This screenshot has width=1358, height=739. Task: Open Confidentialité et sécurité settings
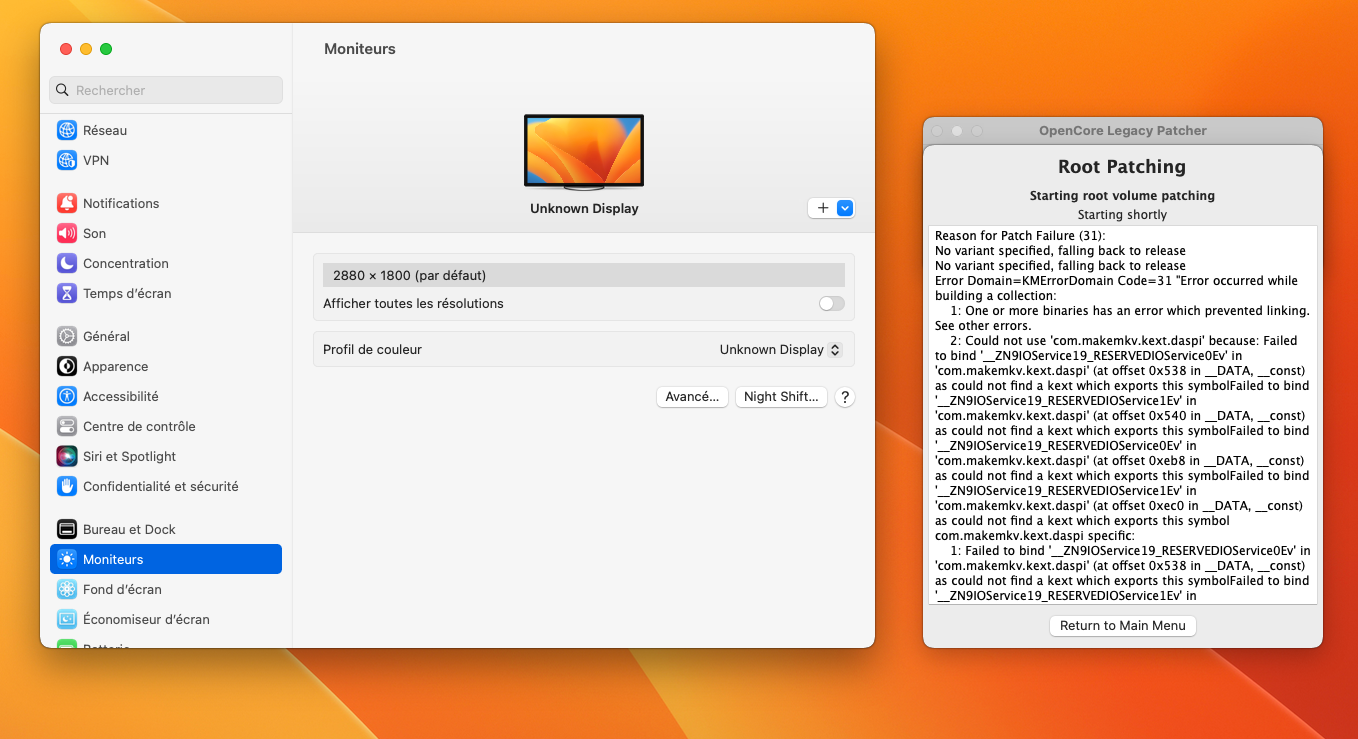click(x=166, y=486)
